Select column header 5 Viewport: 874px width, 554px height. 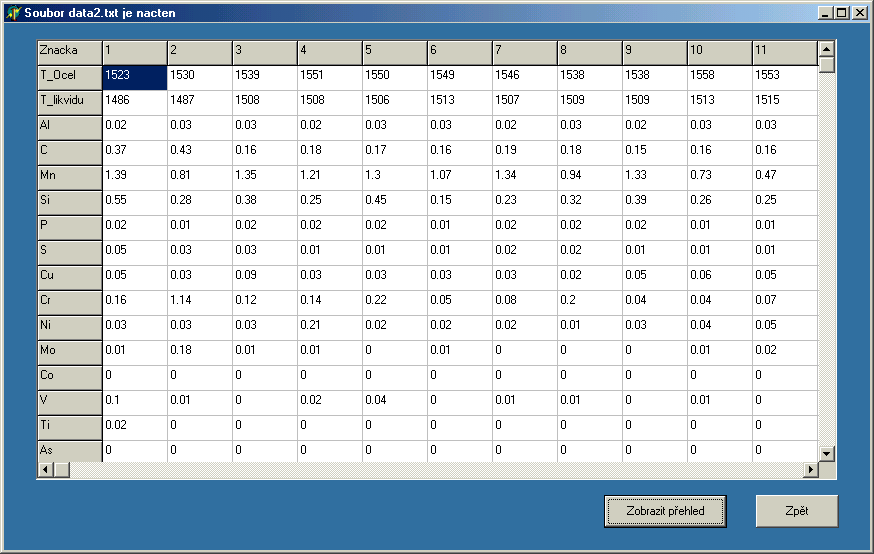(395, 52)
